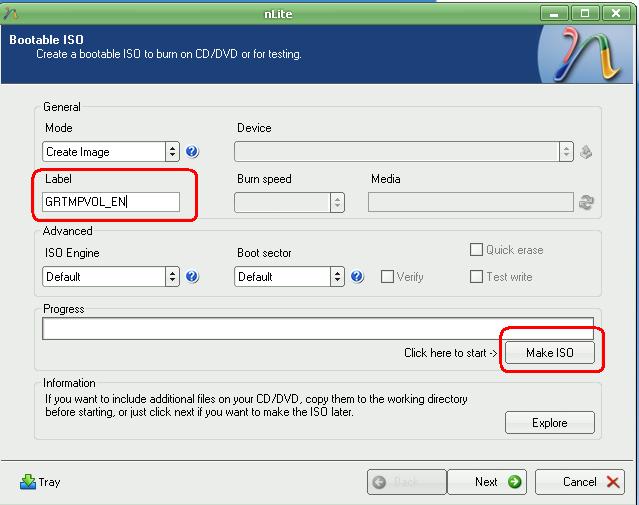Click the Media field
Image resolution: width=639 pixels, height=505 pixels.
pyautogui.click(x=471, y=202)
